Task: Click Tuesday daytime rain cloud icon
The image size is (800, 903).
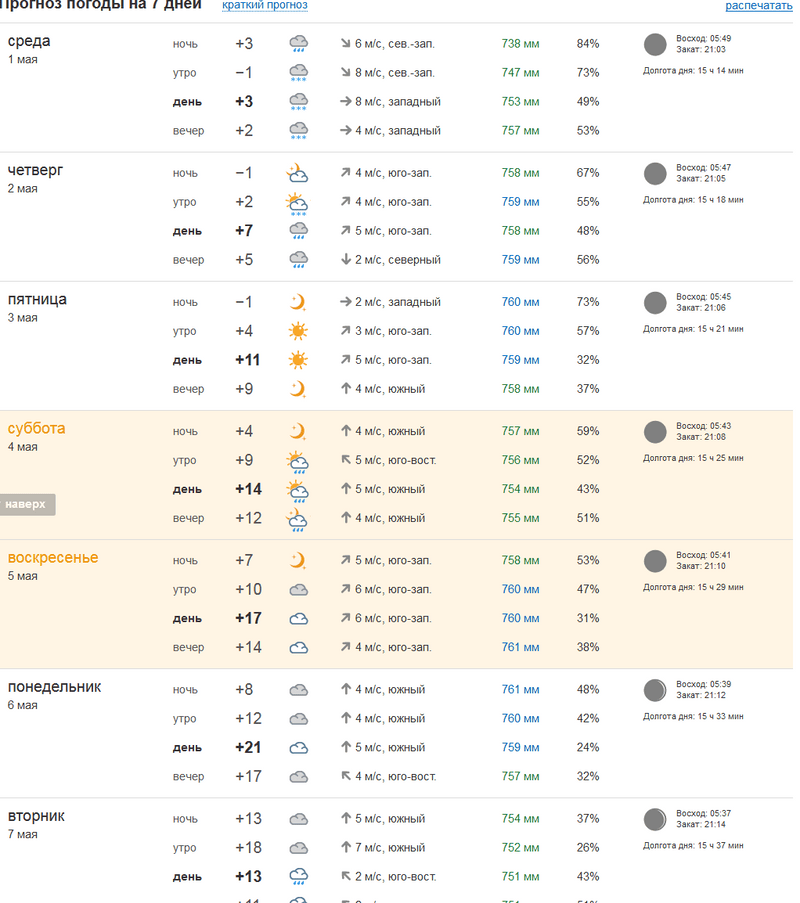Action: click(298, 877)
